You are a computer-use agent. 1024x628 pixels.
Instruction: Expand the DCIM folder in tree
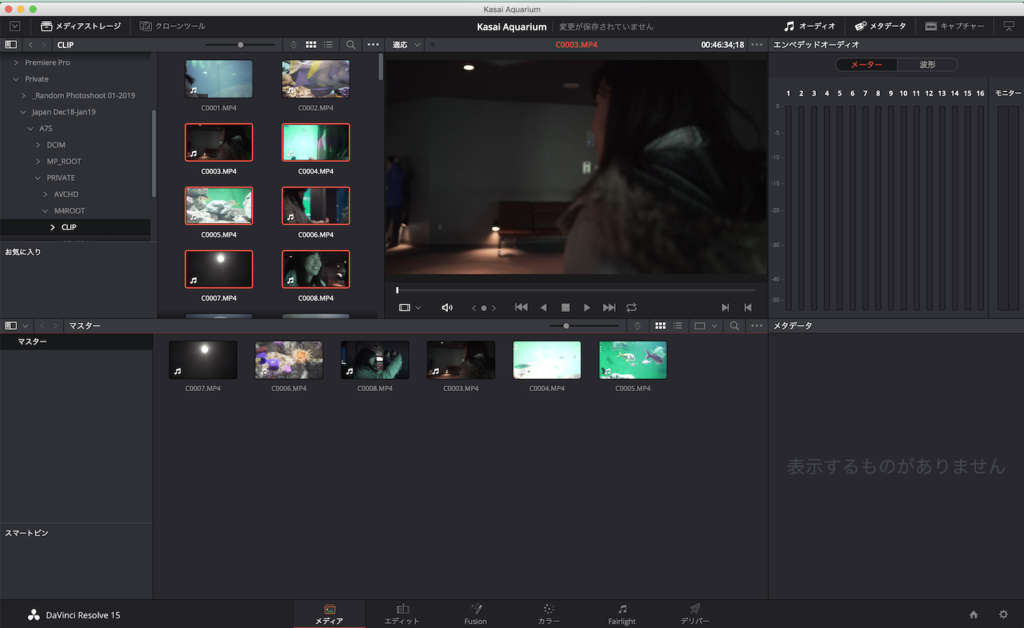click(39, 145)
